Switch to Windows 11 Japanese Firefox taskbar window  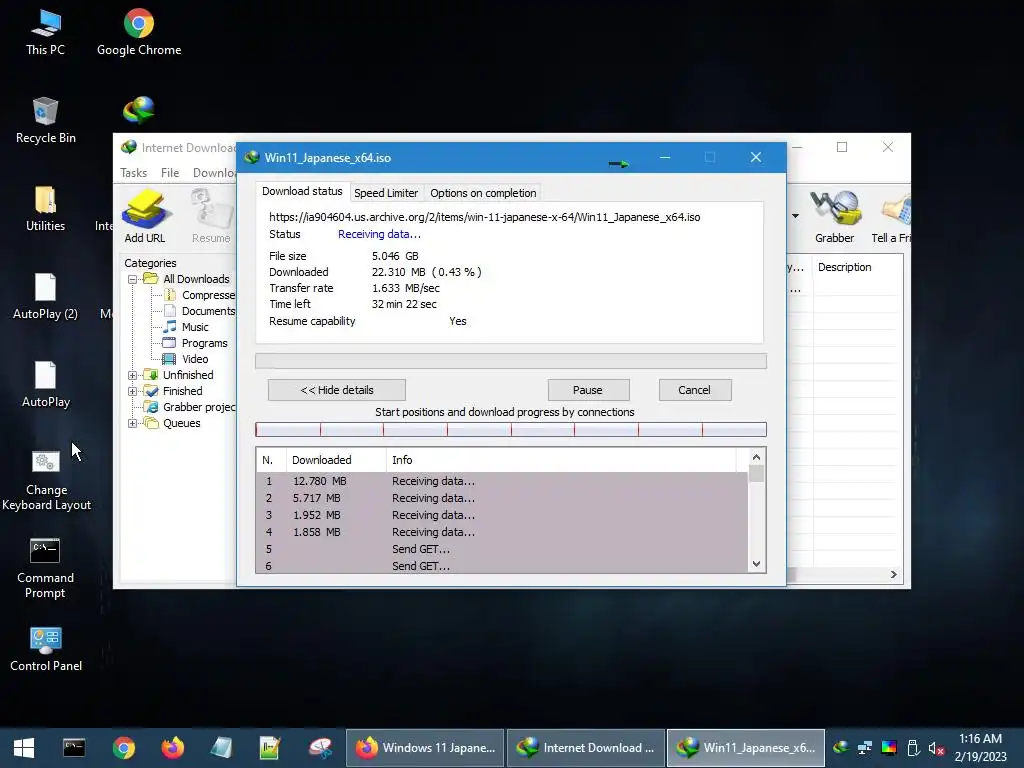424,748
